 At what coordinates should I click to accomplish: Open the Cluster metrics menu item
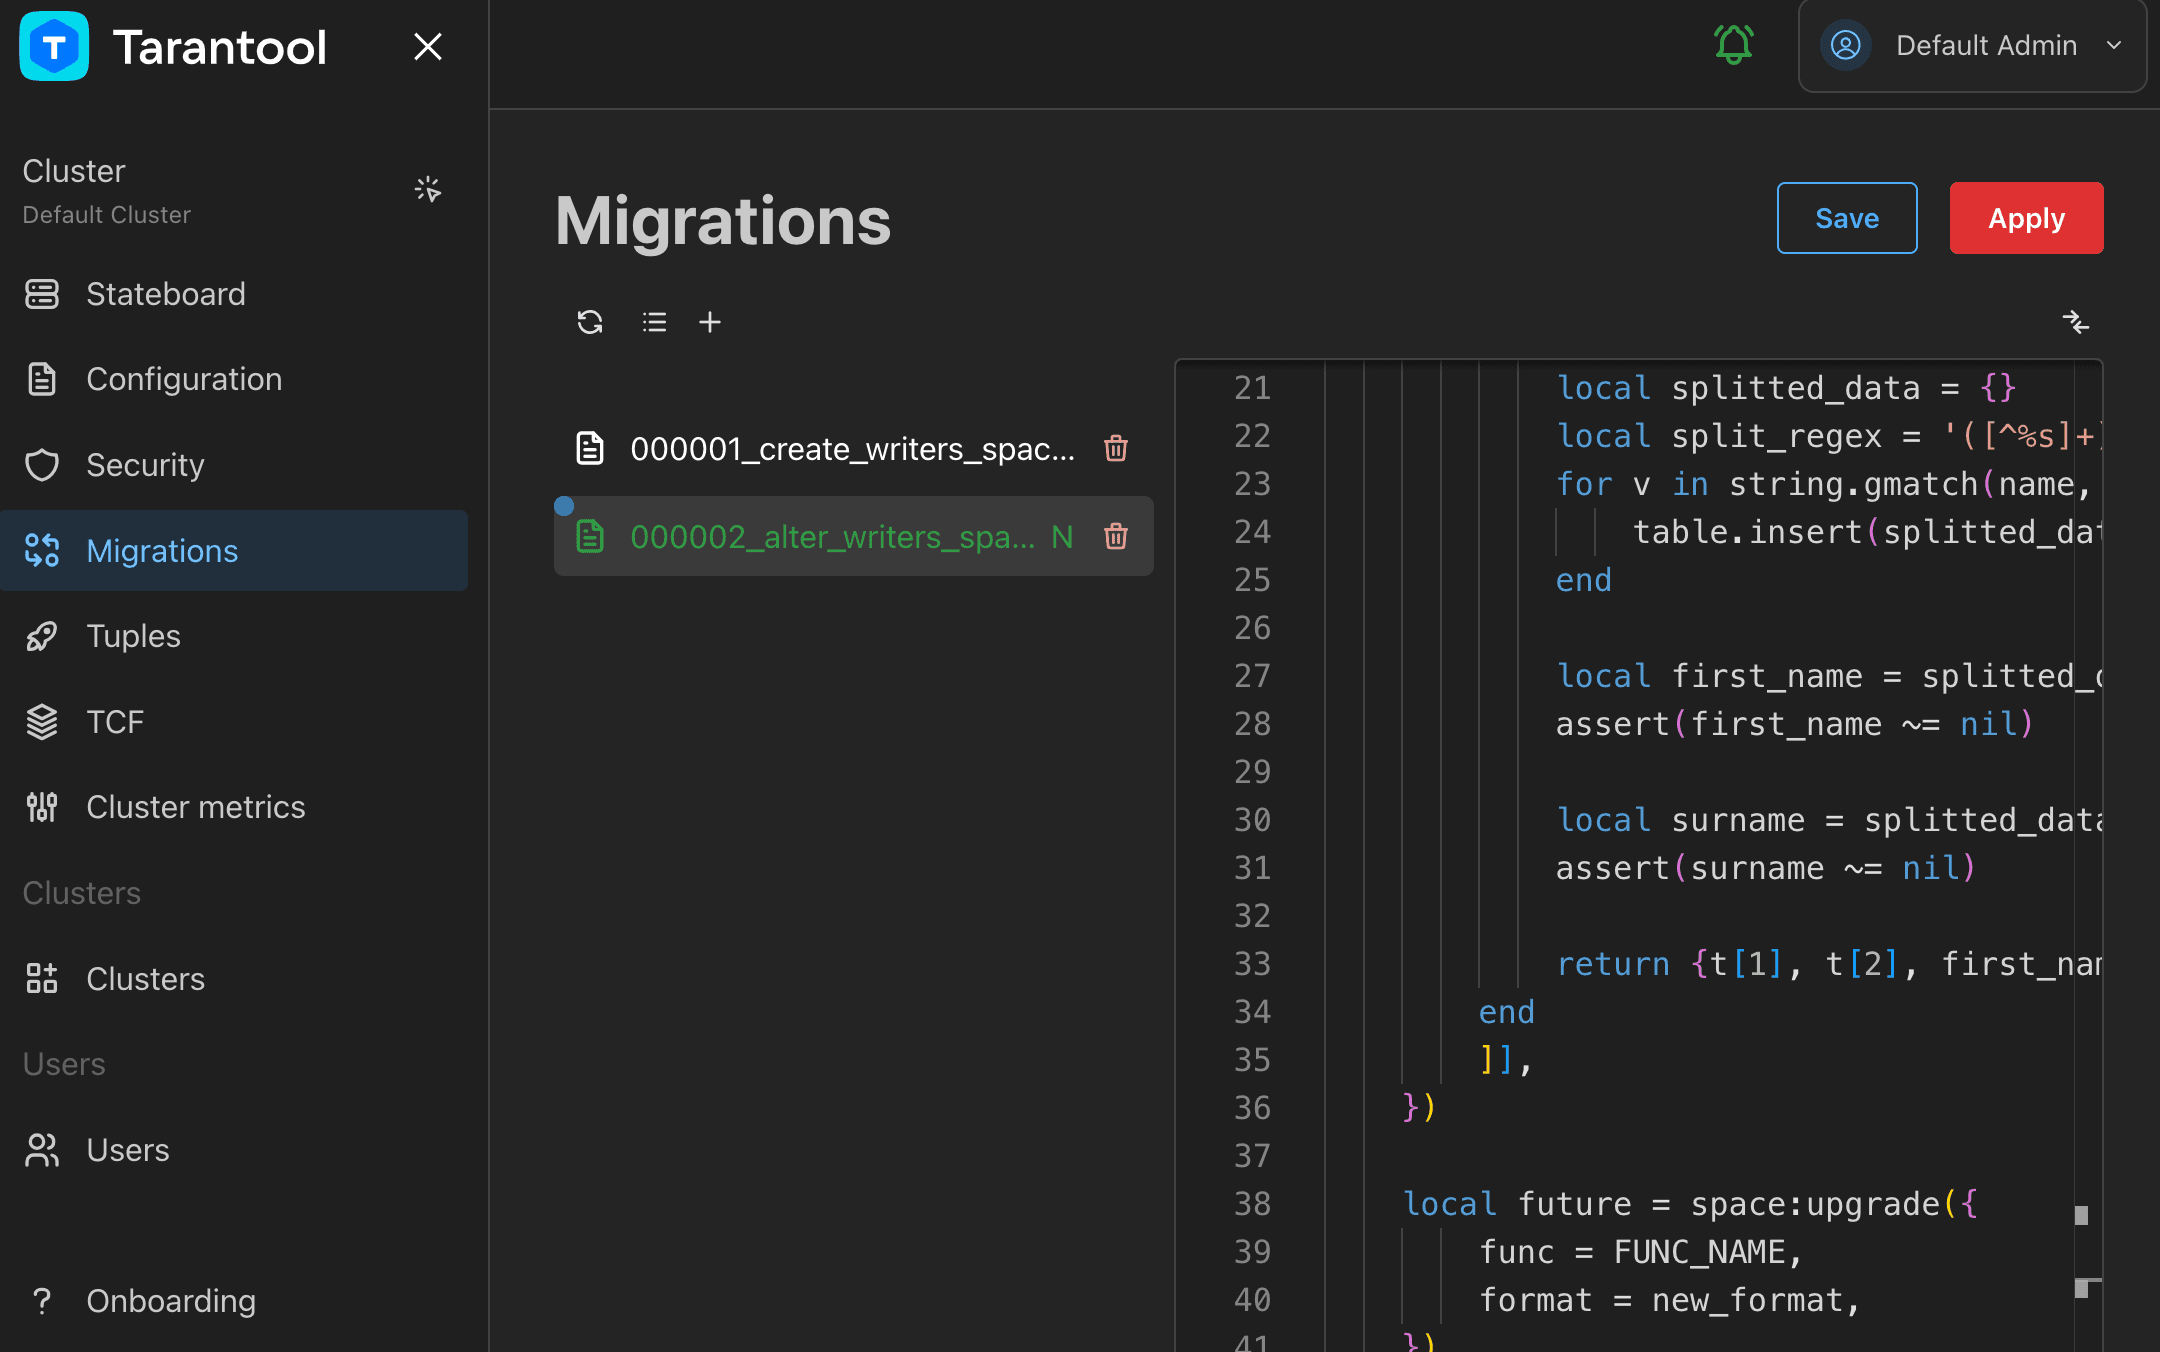(x=234, y=807)
